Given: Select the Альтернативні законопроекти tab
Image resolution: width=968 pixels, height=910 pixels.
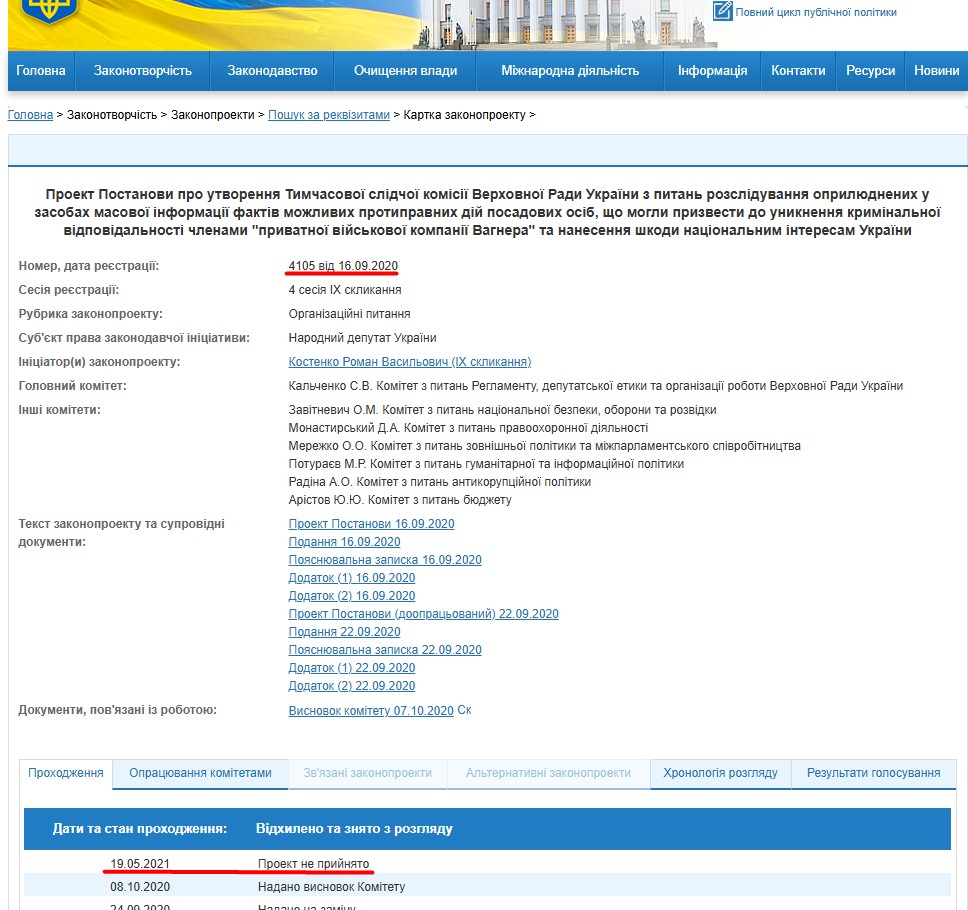Looking at the screenshot, I should tap(548, 774).
